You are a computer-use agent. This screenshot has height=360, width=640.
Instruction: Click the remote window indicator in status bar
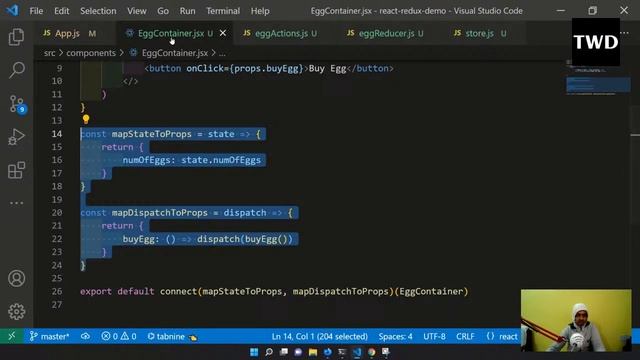tap(11, 336)
